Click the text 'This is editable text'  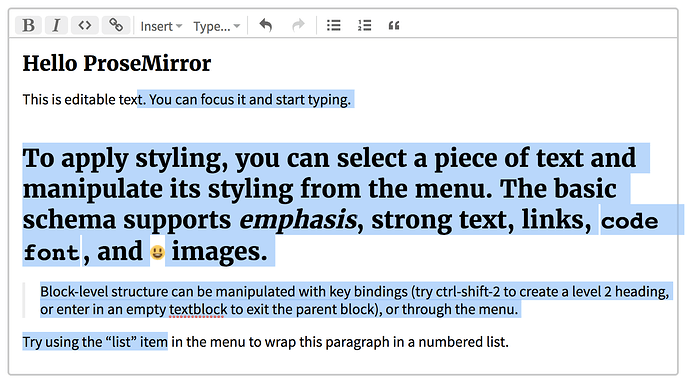84,99
